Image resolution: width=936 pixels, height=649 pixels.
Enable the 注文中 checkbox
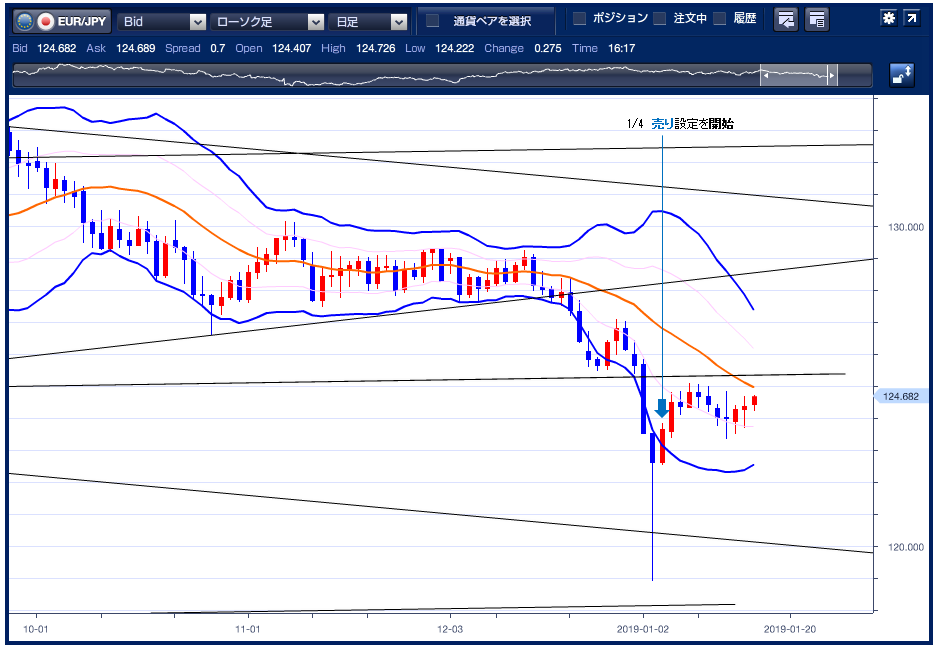[x=660, y=19]
